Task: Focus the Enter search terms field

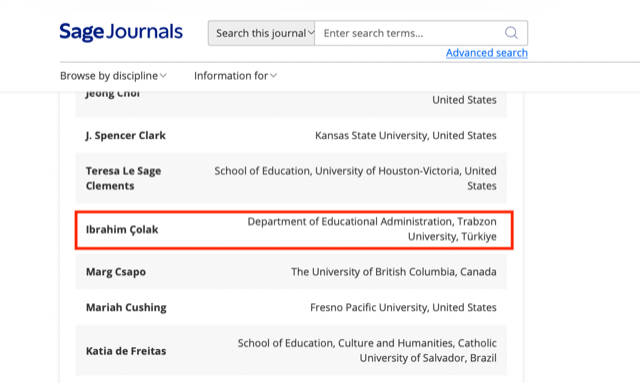Action: pyautogui.click(x=408, y=33)
